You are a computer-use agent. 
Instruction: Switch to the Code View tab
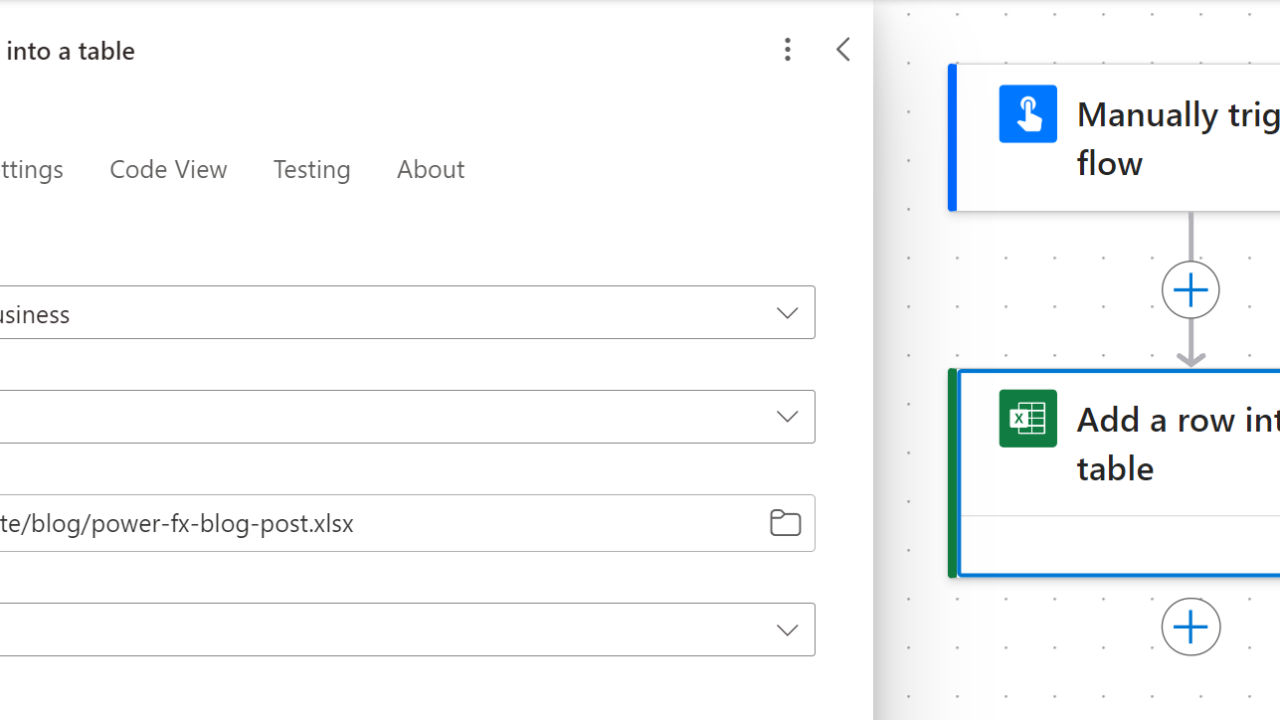168,169
